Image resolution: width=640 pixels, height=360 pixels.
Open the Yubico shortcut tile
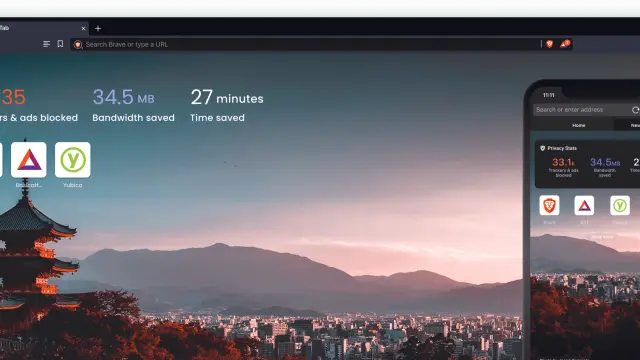point(73,160)
